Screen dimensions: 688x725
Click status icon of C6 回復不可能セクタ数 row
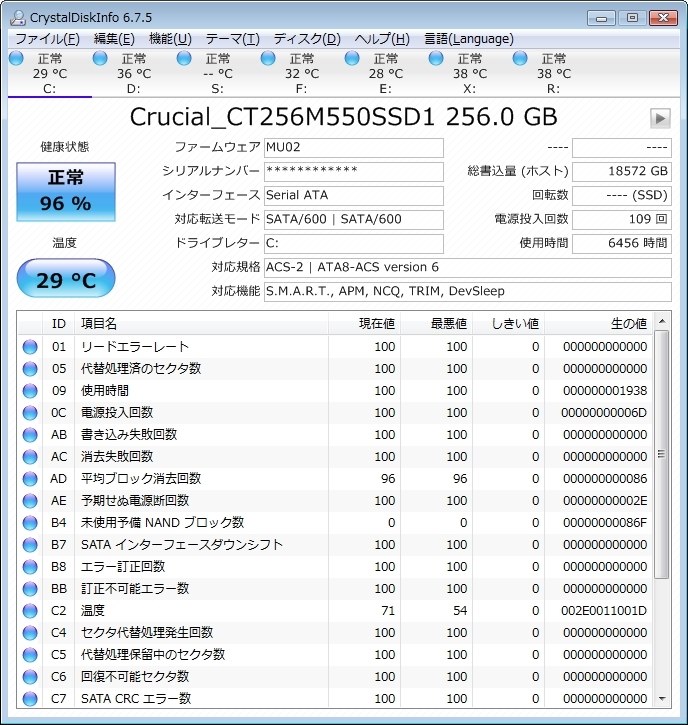click(30, 677)
